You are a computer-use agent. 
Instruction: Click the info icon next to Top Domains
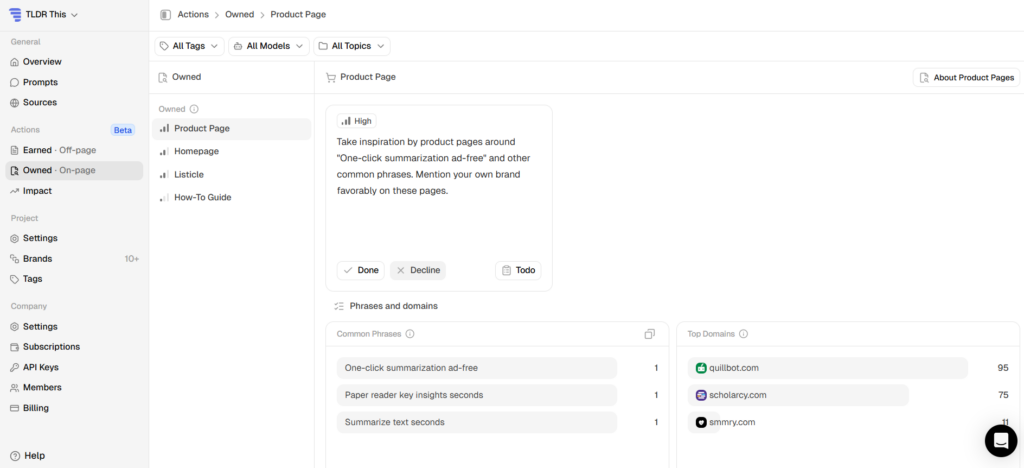click(743, 334)
